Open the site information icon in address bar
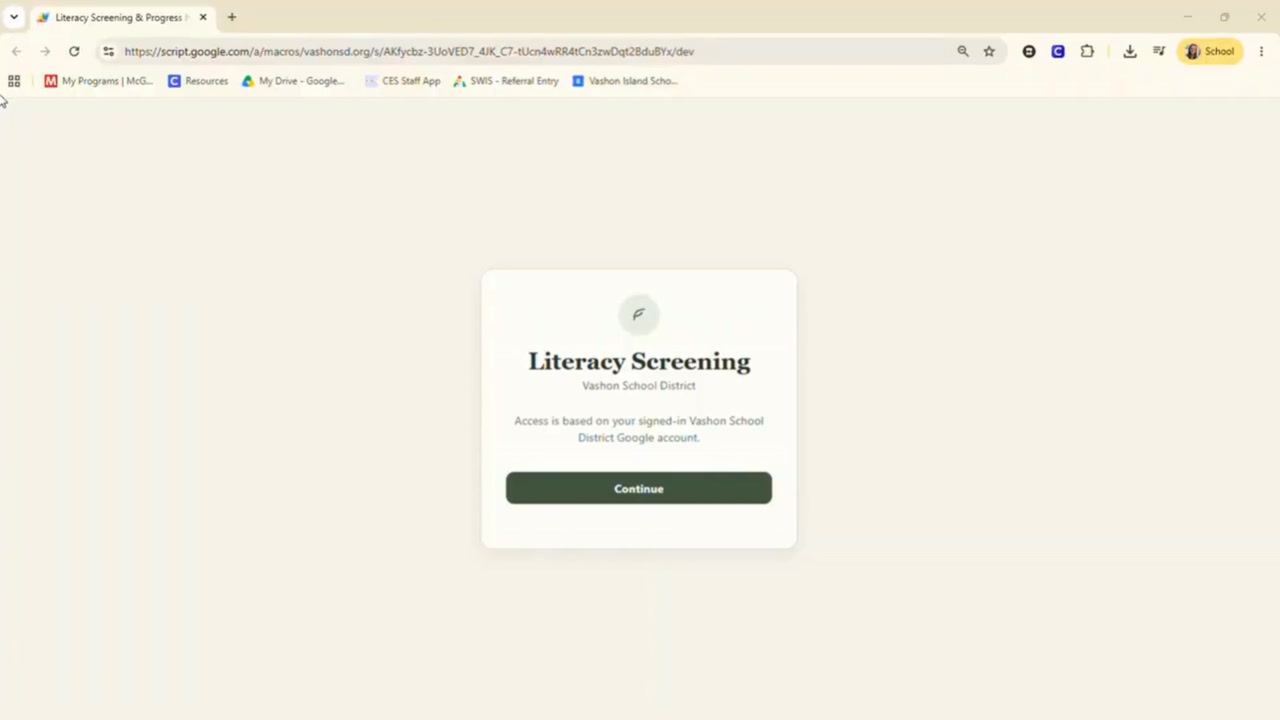 108,51
